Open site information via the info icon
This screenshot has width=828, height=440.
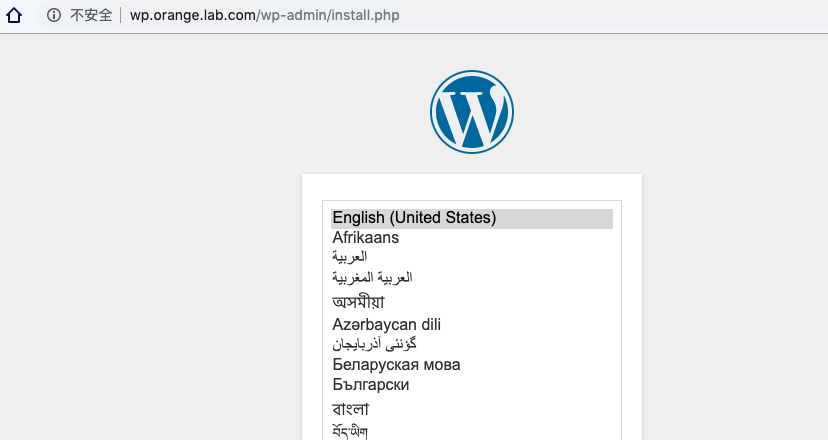[54, 15]
